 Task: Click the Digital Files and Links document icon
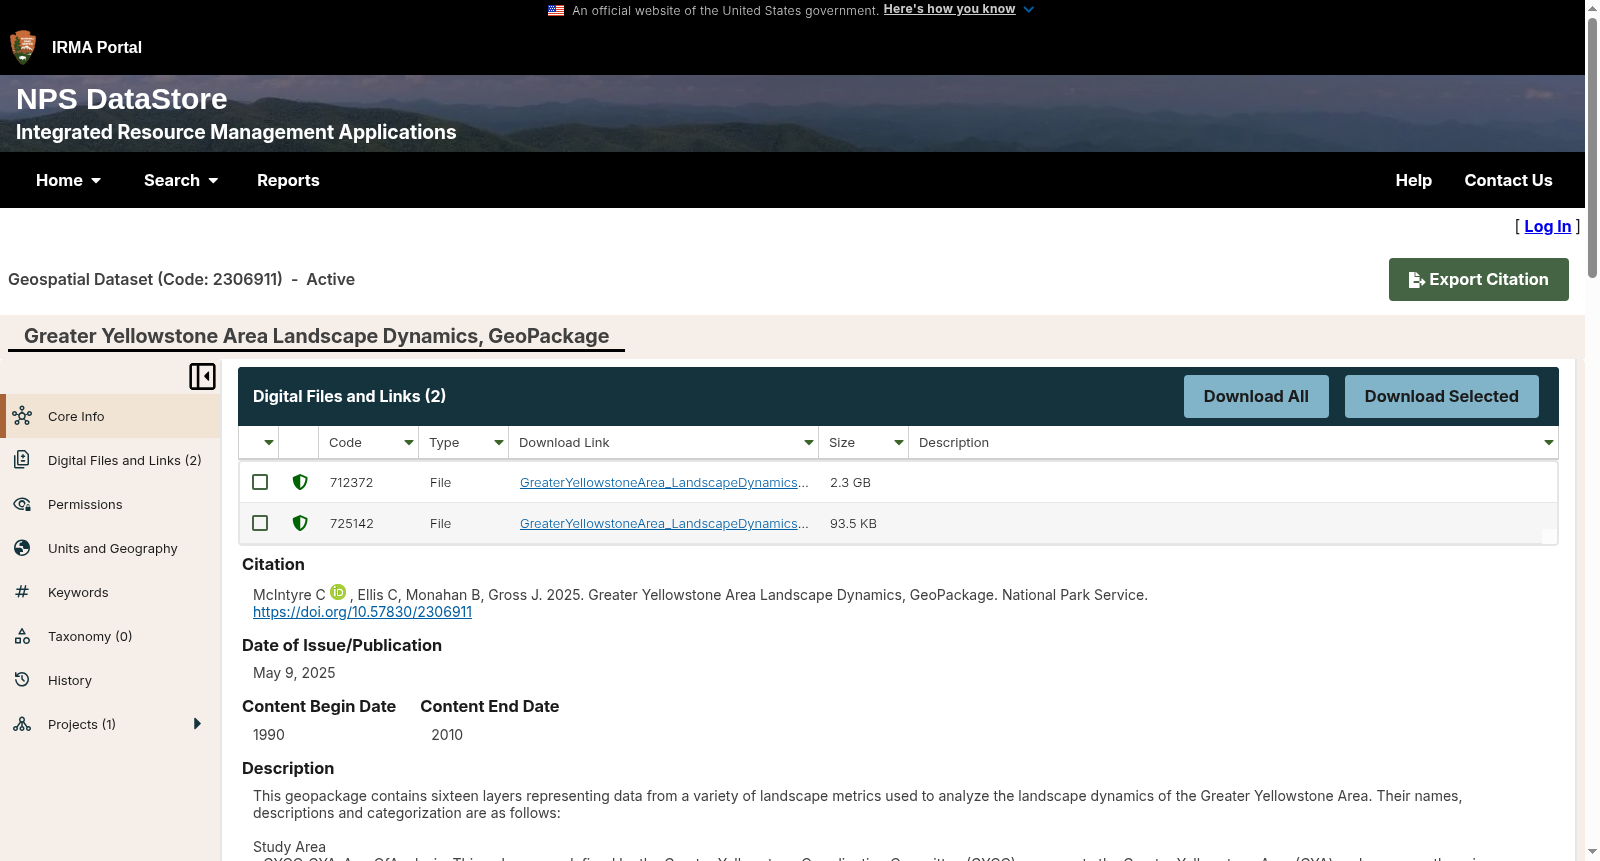tap(22, 460)
